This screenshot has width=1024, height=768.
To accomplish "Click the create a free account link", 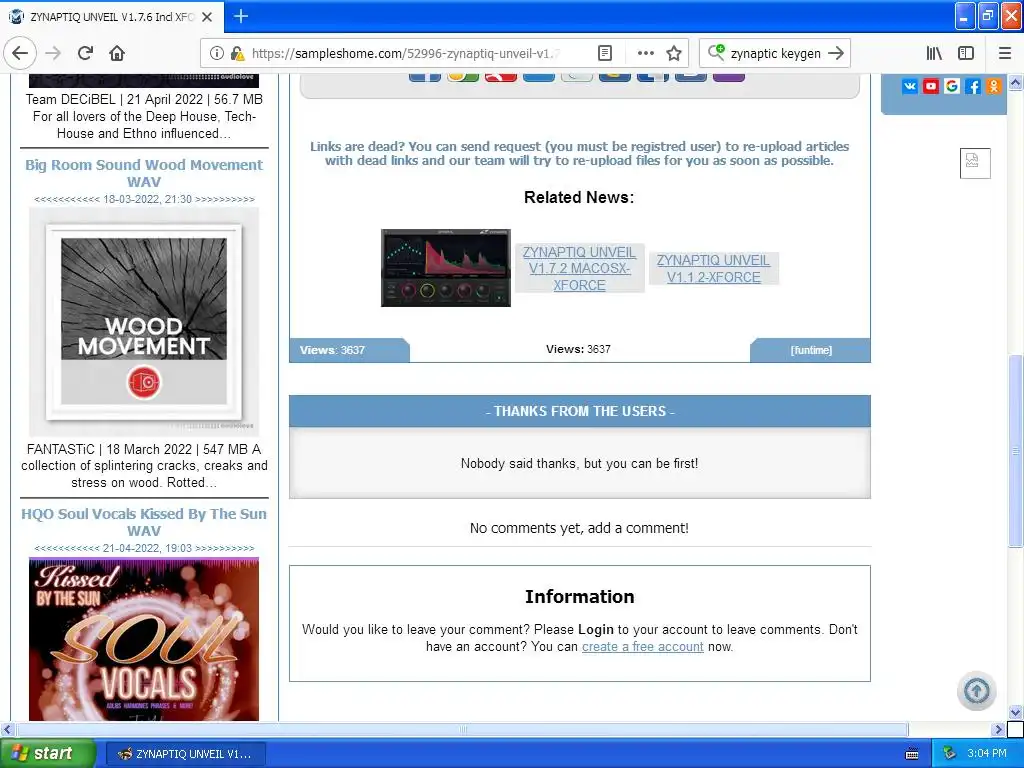I will tap(643, 647).
